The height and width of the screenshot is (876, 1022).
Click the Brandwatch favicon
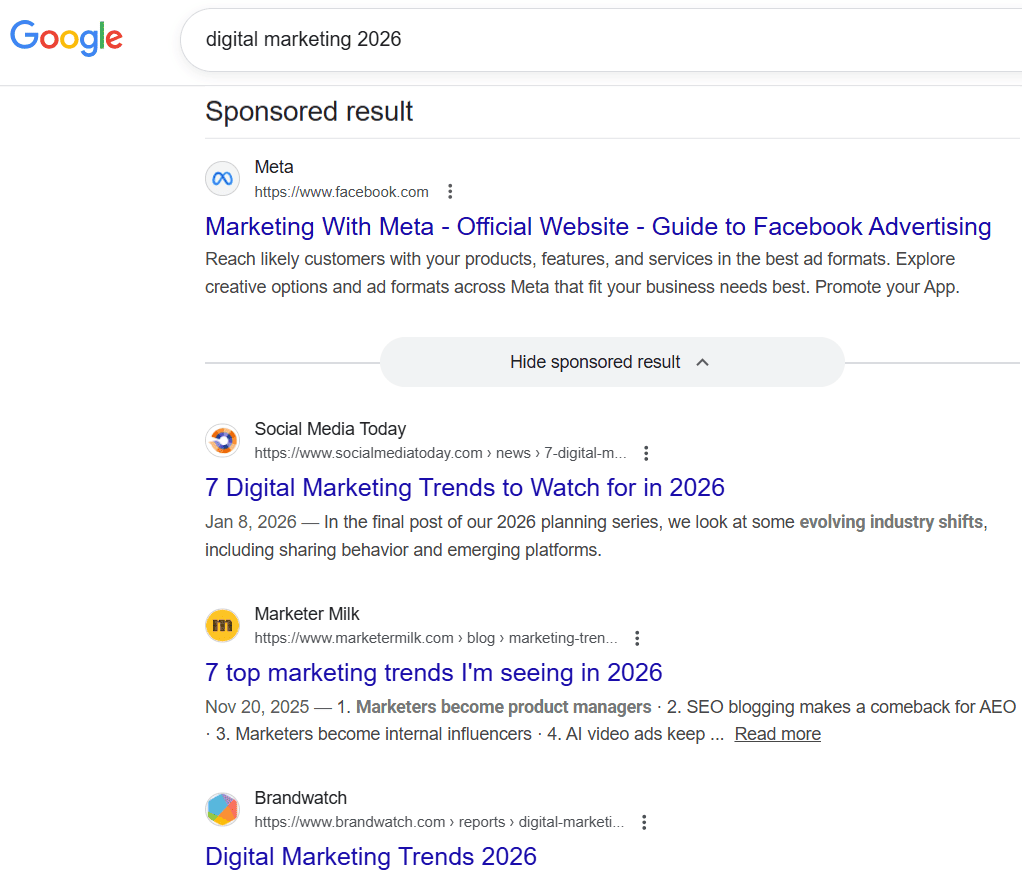click(x=222, y=809)
